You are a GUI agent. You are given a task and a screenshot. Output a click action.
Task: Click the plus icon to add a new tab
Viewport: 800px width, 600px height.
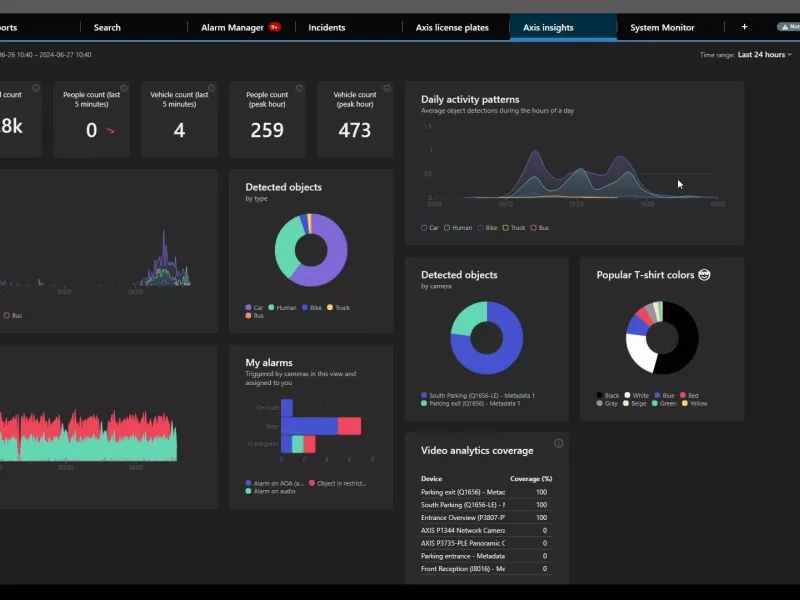click(744, 27)
